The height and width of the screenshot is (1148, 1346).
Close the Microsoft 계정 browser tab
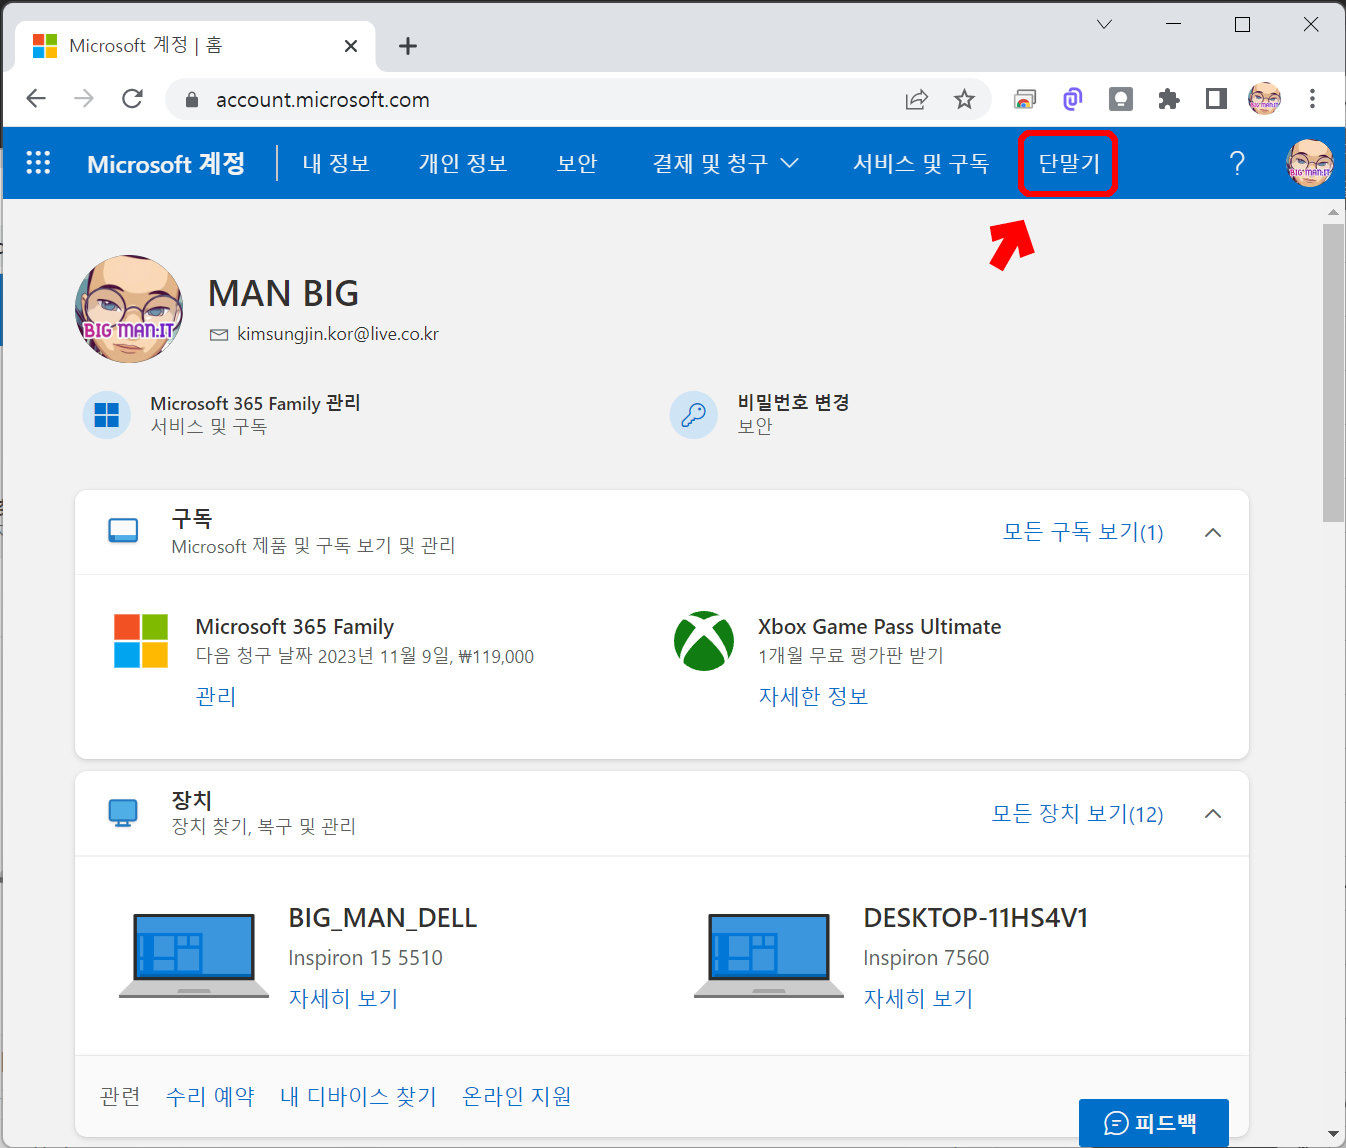(x=351, y=46)
